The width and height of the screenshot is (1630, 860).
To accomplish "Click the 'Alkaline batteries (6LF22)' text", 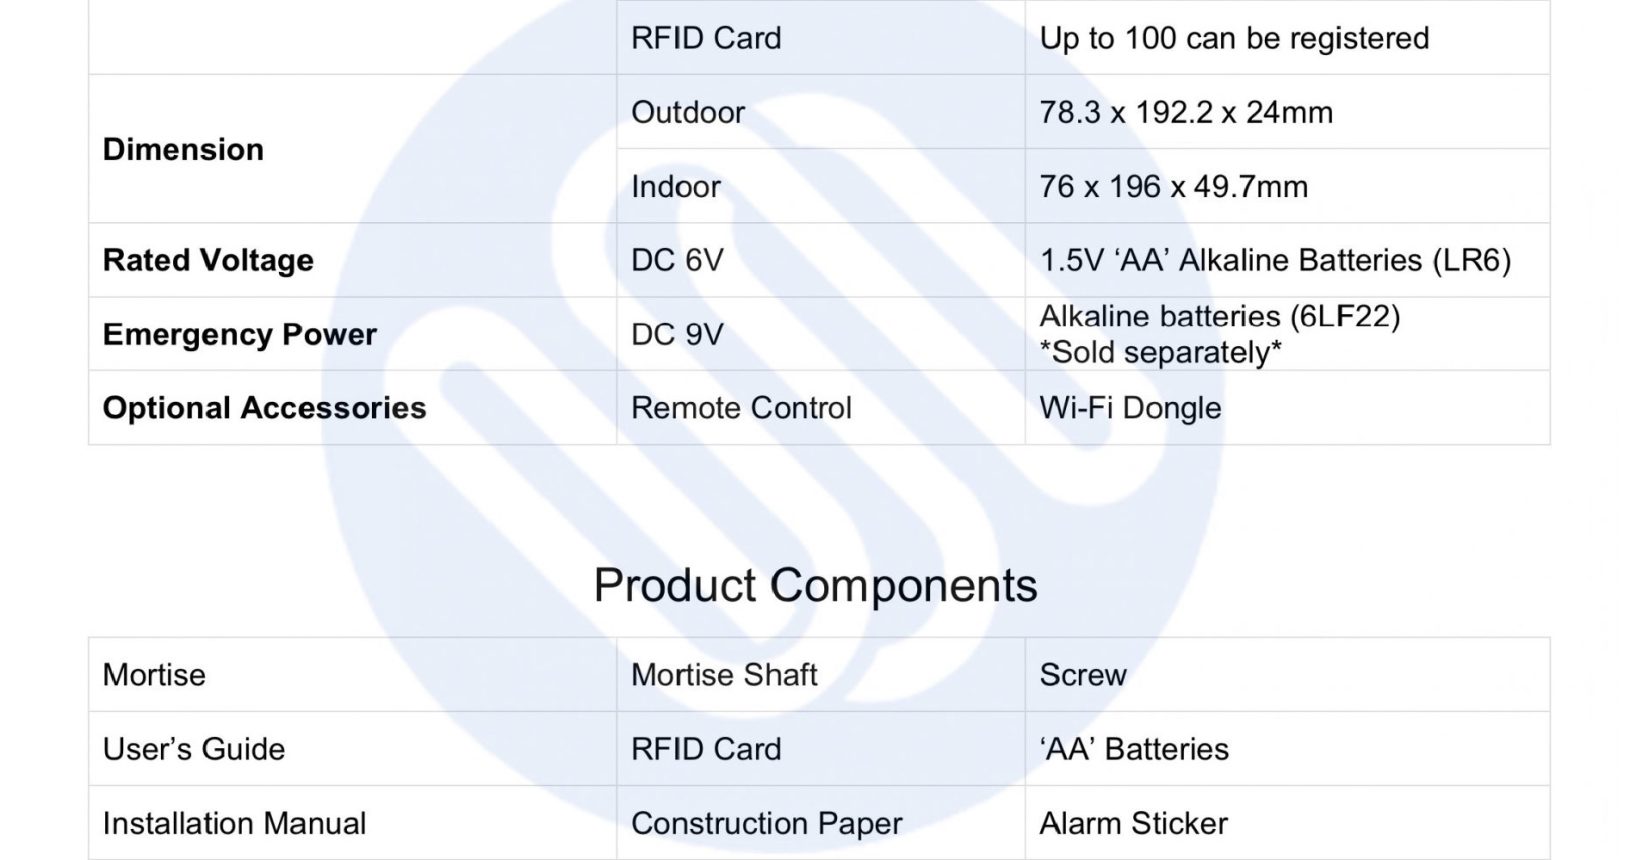I will [1220, 317].
